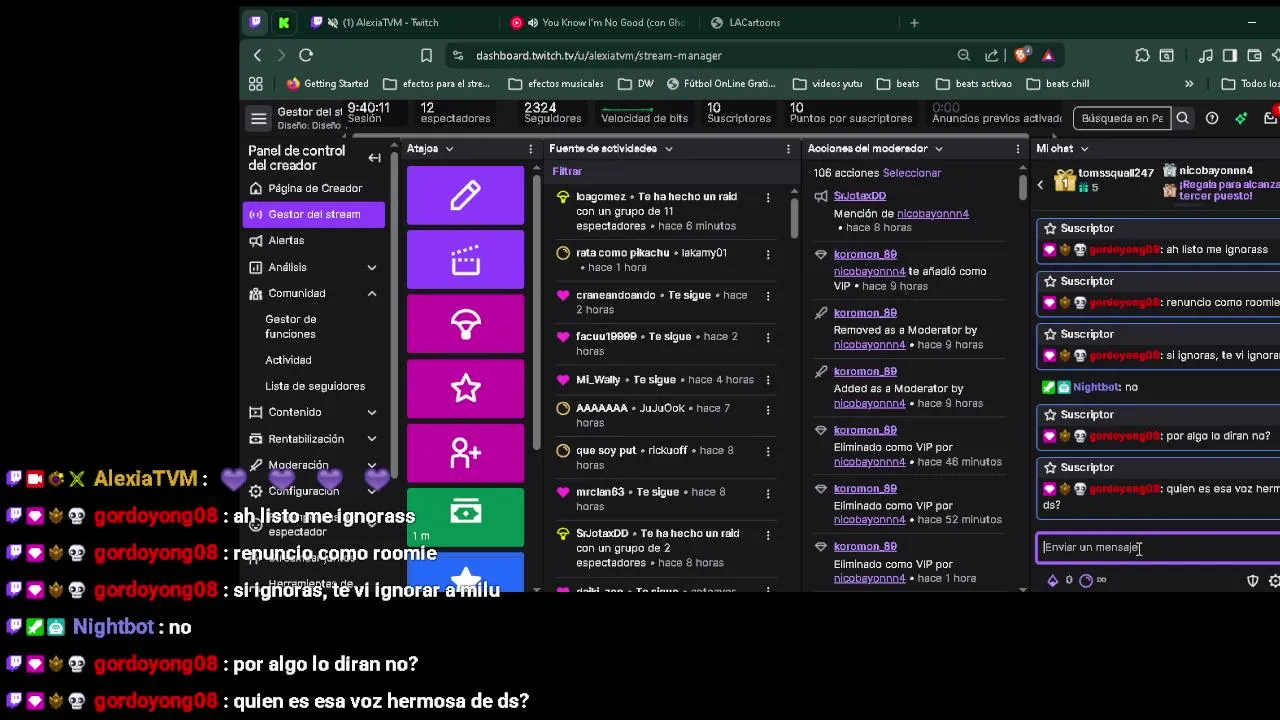The width and height of the screenshot is (1280, 720).
Task: Click the search magnifier button in dashboard
Action: pyautogui.click(x=1183, y=118)
